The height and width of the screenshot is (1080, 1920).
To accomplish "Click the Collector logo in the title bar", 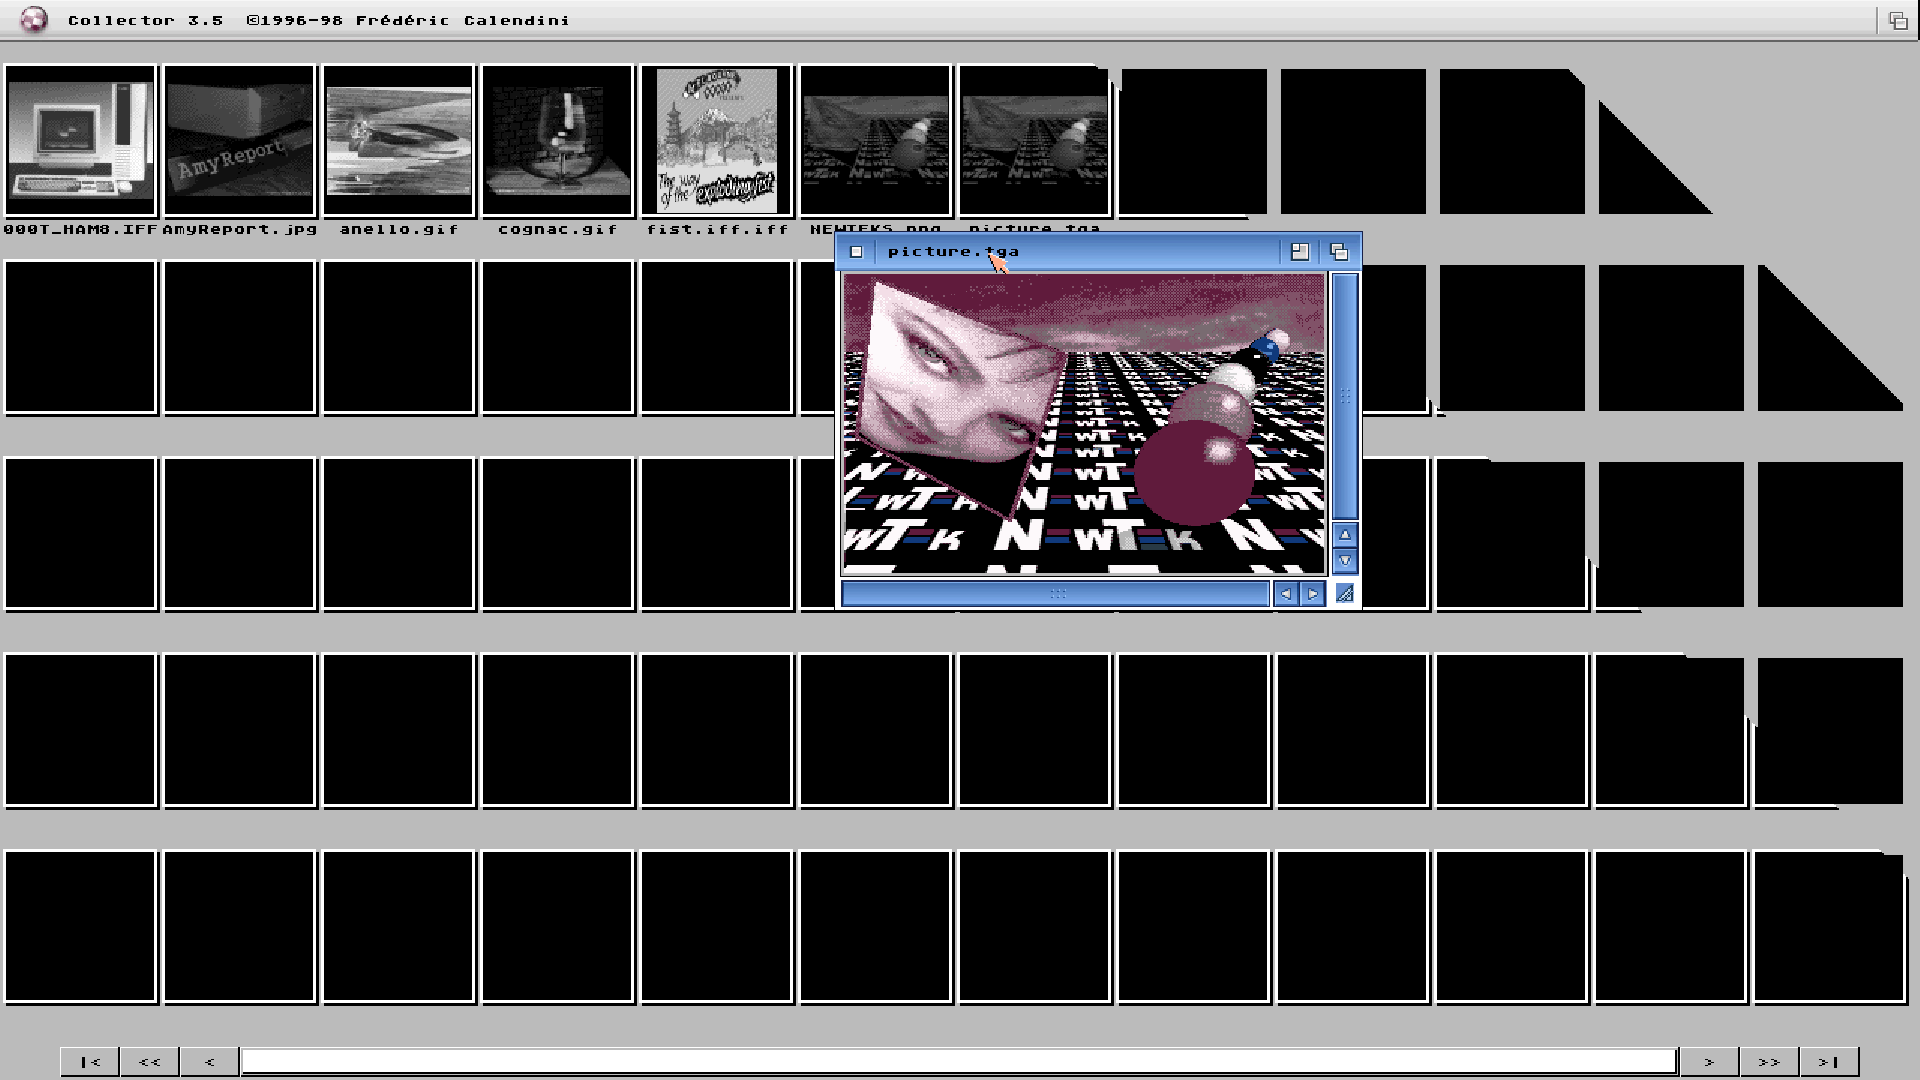I will click(33, 19).
